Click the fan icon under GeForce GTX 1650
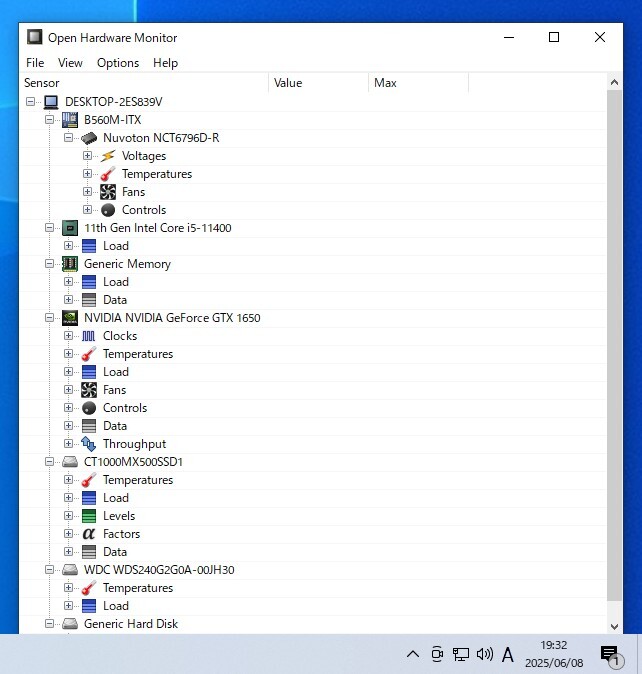Viewport: 642px width, 674px height. point(89,390)
